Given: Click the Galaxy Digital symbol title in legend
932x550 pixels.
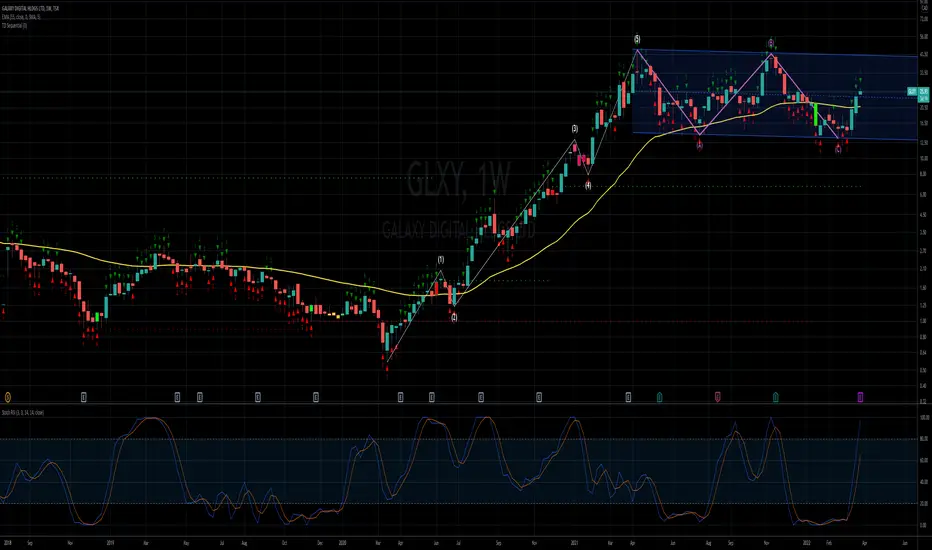Looking at the screenshot, I should tap(30, 9).
